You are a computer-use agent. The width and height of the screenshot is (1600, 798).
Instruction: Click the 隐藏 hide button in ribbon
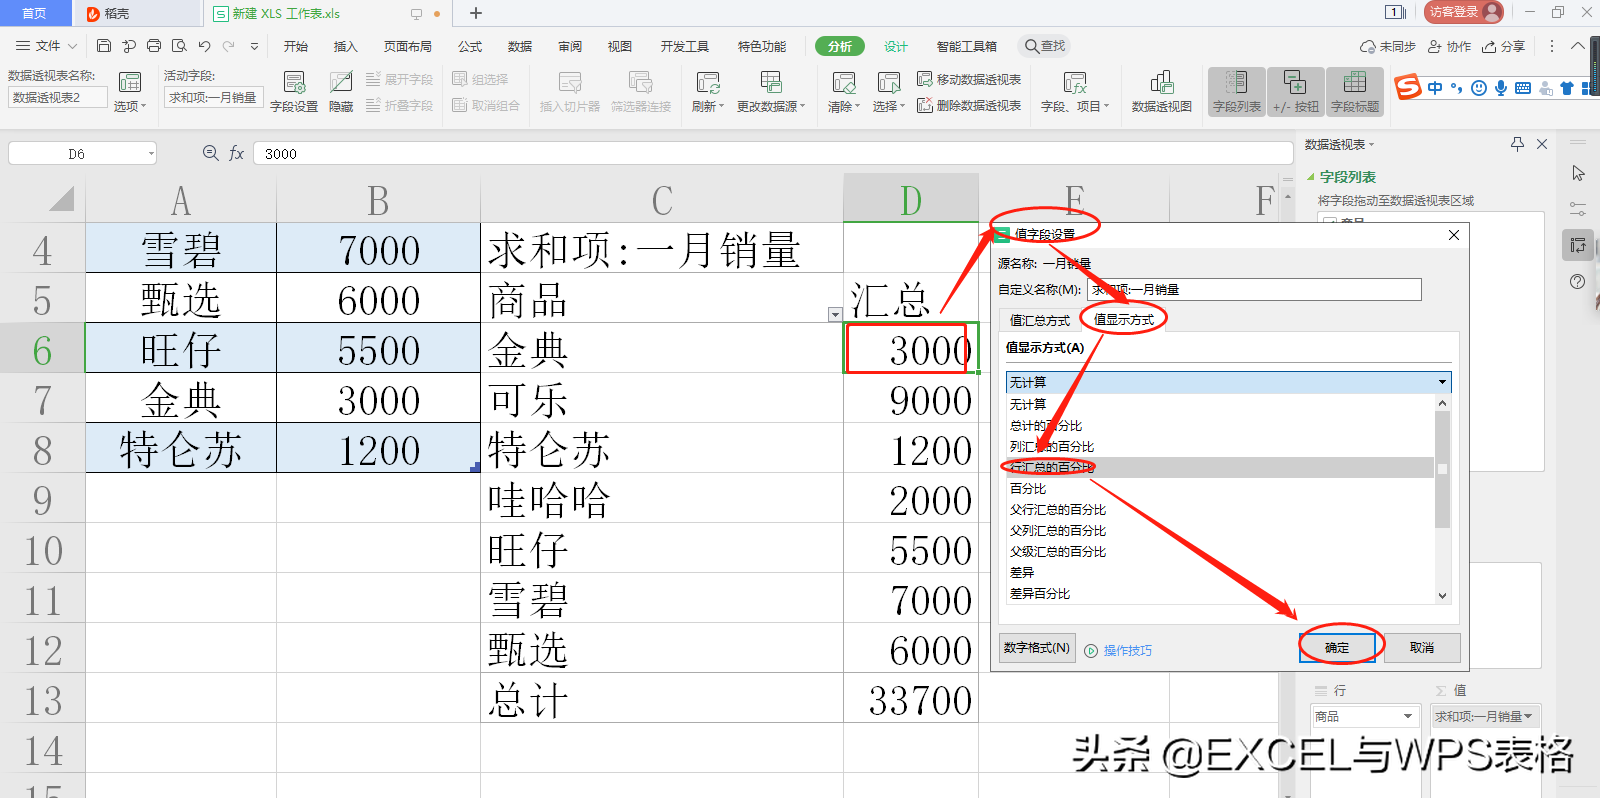[341, 92]
